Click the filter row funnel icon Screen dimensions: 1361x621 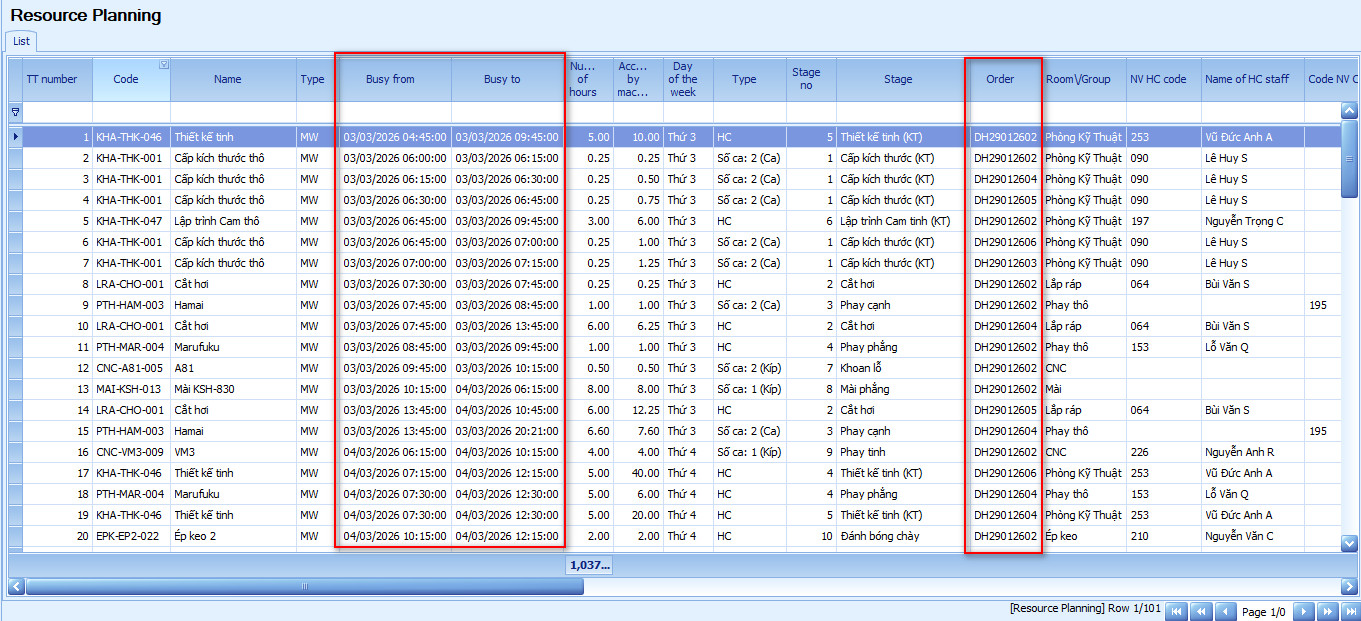pyautogui.click(x=15, y=112)
